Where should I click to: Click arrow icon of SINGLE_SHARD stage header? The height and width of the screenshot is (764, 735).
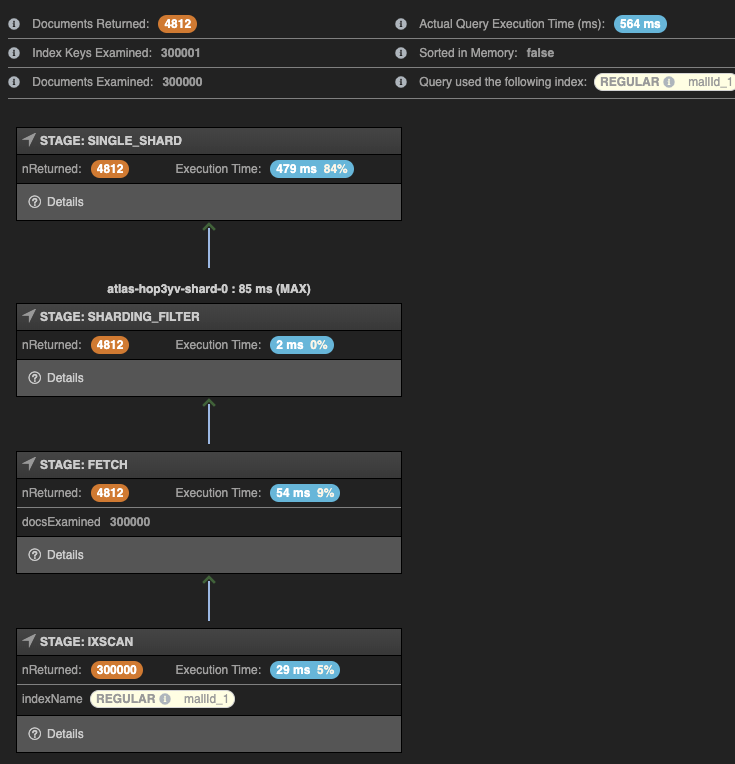pyautogui.click(x=29, y=140)
